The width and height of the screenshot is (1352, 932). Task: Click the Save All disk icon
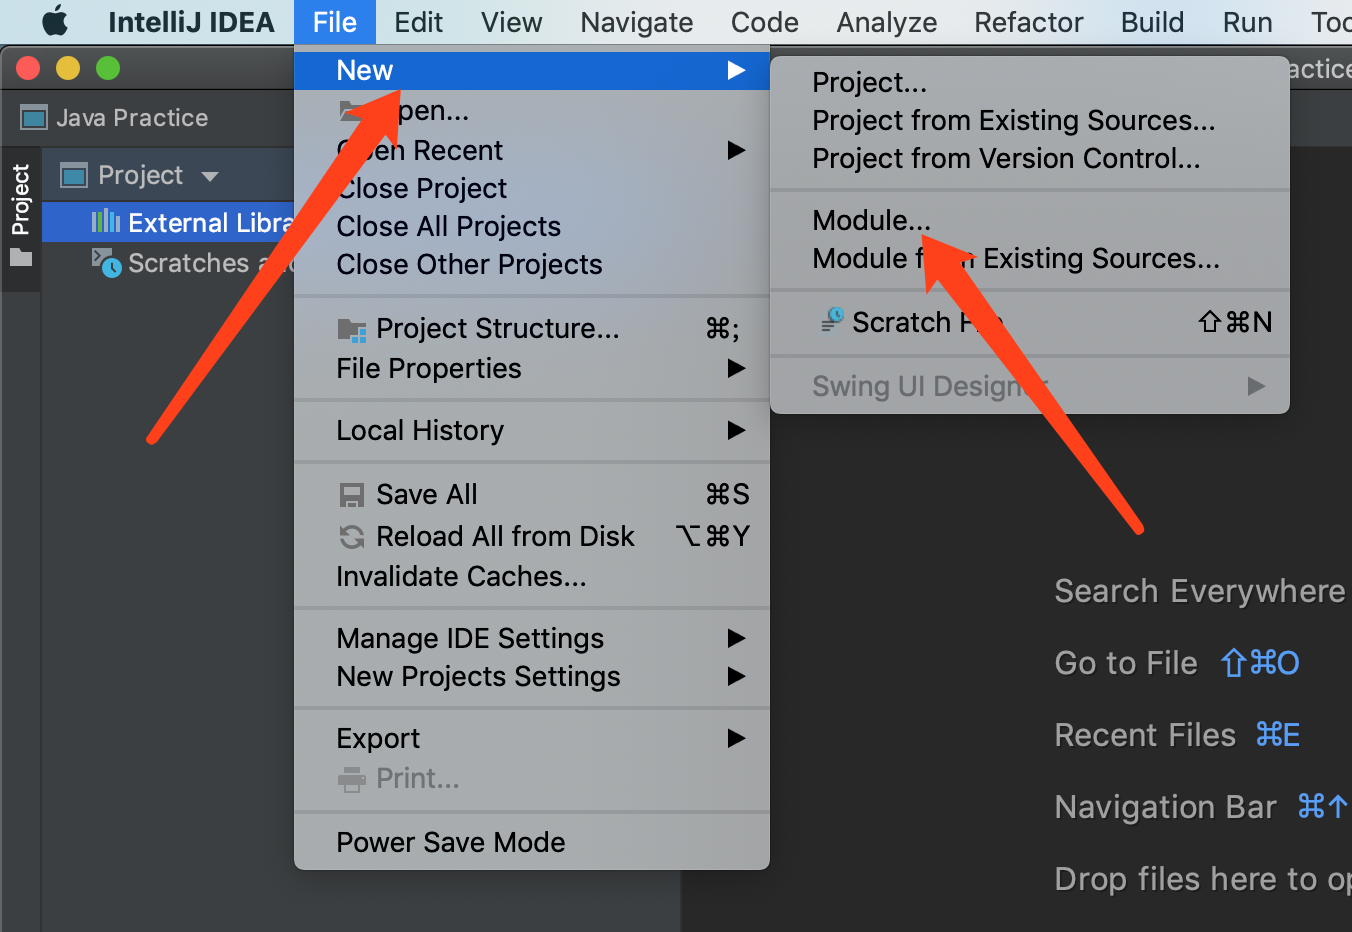(351, 495)
